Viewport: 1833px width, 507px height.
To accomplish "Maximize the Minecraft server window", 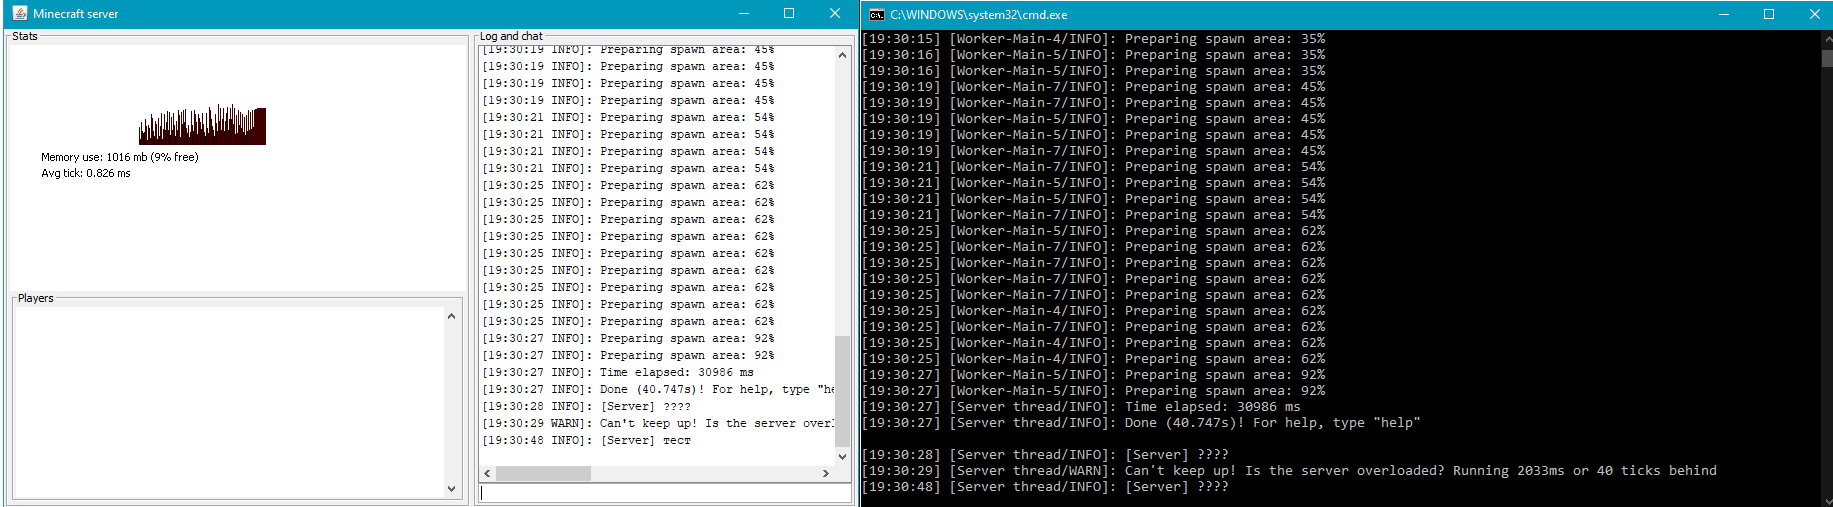I will point(789,14).
